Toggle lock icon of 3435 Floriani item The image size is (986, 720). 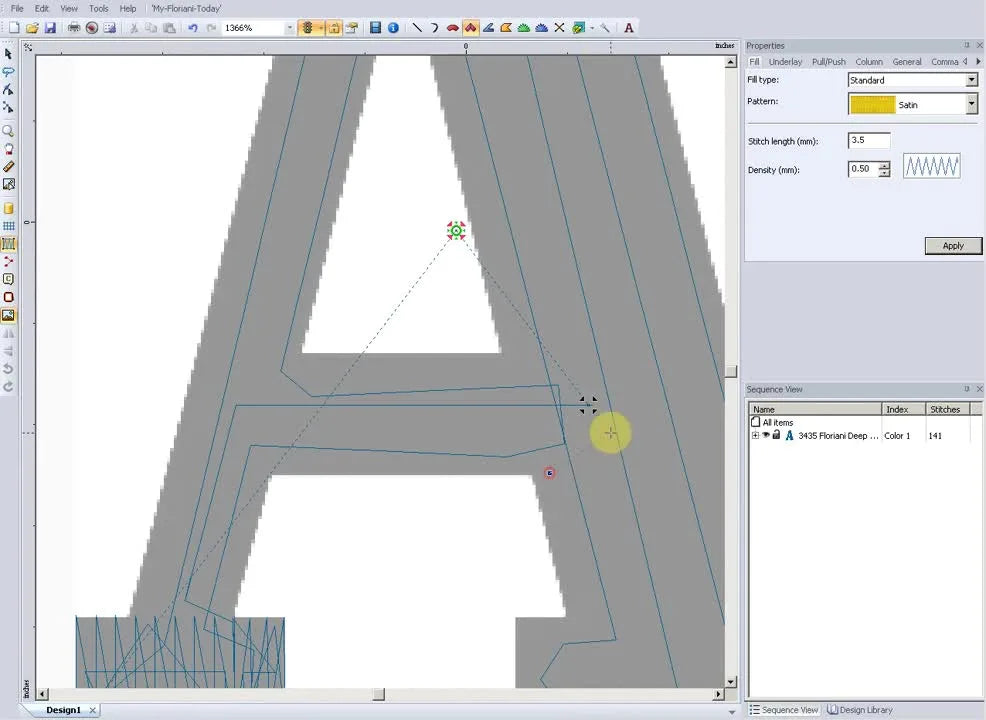pos(777,435)
